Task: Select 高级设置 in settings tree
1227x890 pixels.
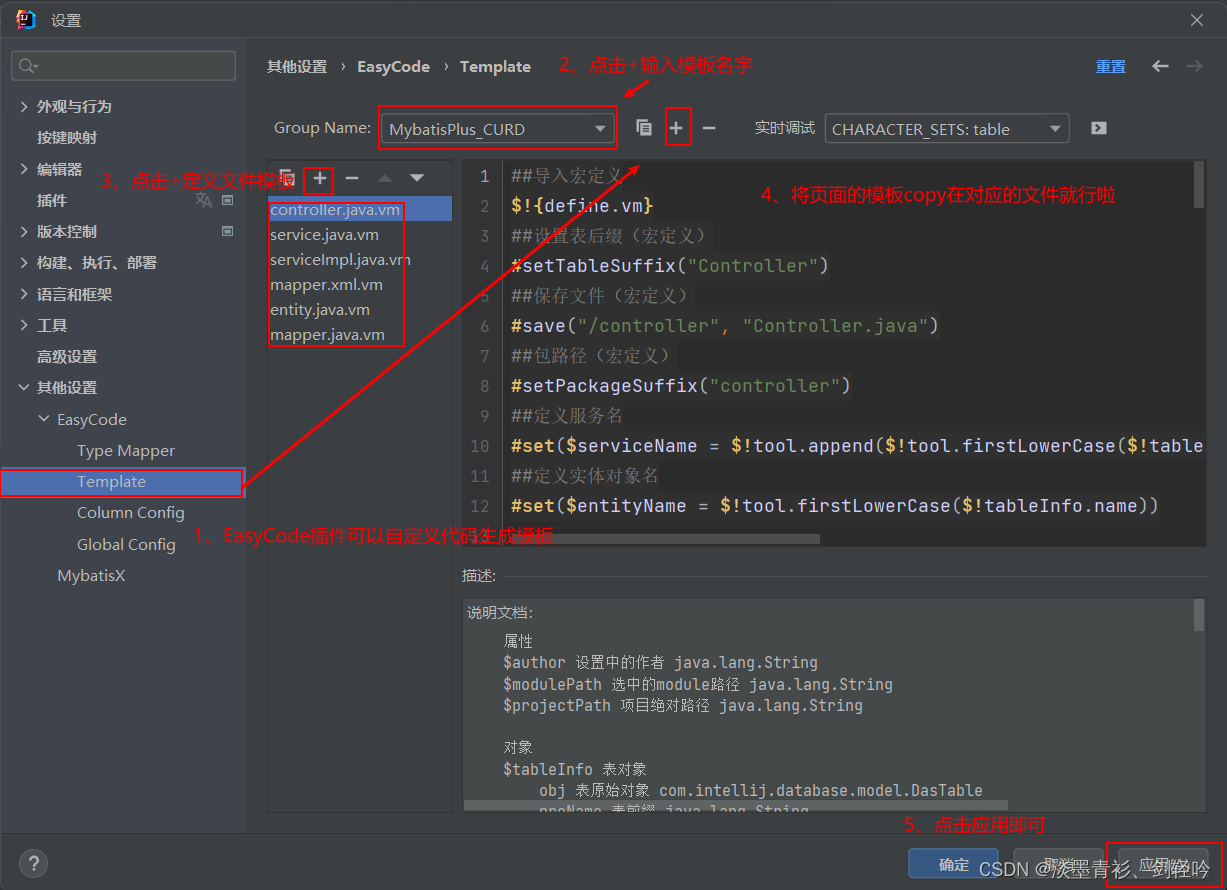Action: click(x=67, y=356)
